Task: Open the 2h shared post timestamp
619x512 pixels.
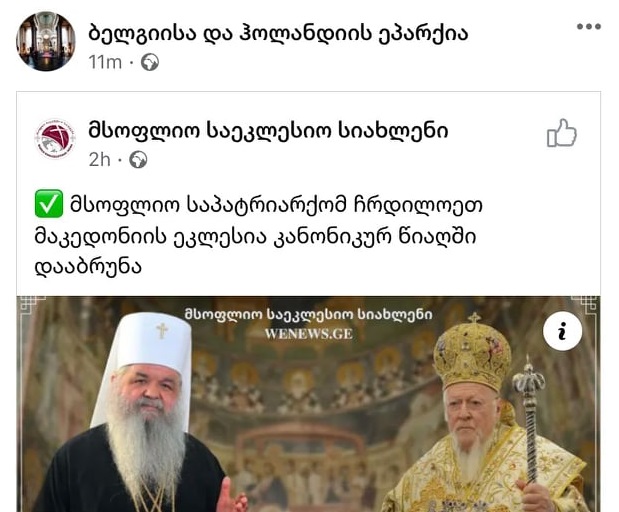Action: pyautogui.click(x=99, y=160)
